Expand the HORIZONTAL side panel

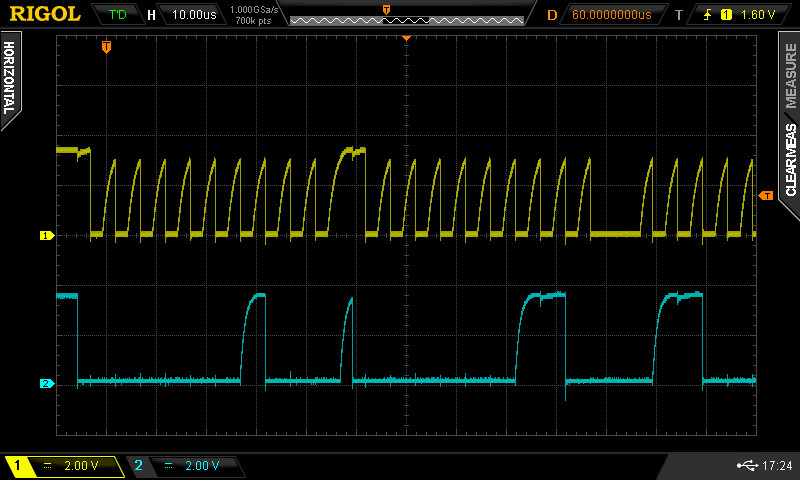10,78
